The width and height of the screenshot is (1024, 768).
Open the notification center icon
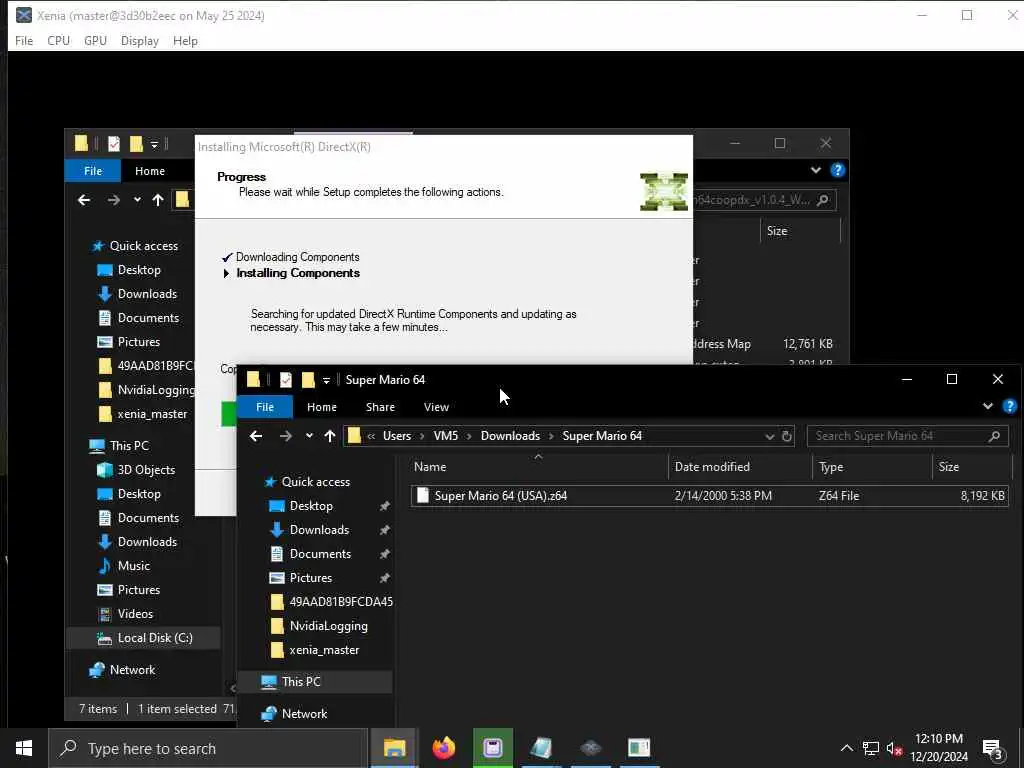993,749
